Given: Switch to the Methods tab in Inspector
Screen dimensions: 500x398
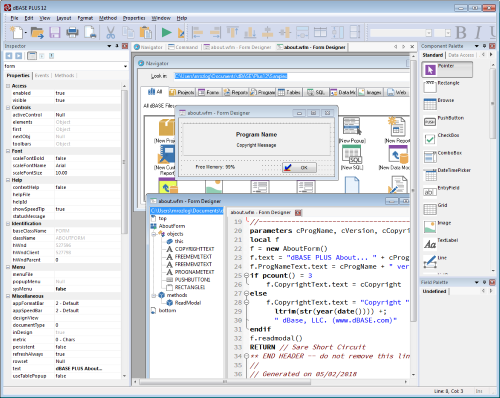Looking at the screenshot, I should [x=64, y=75].
